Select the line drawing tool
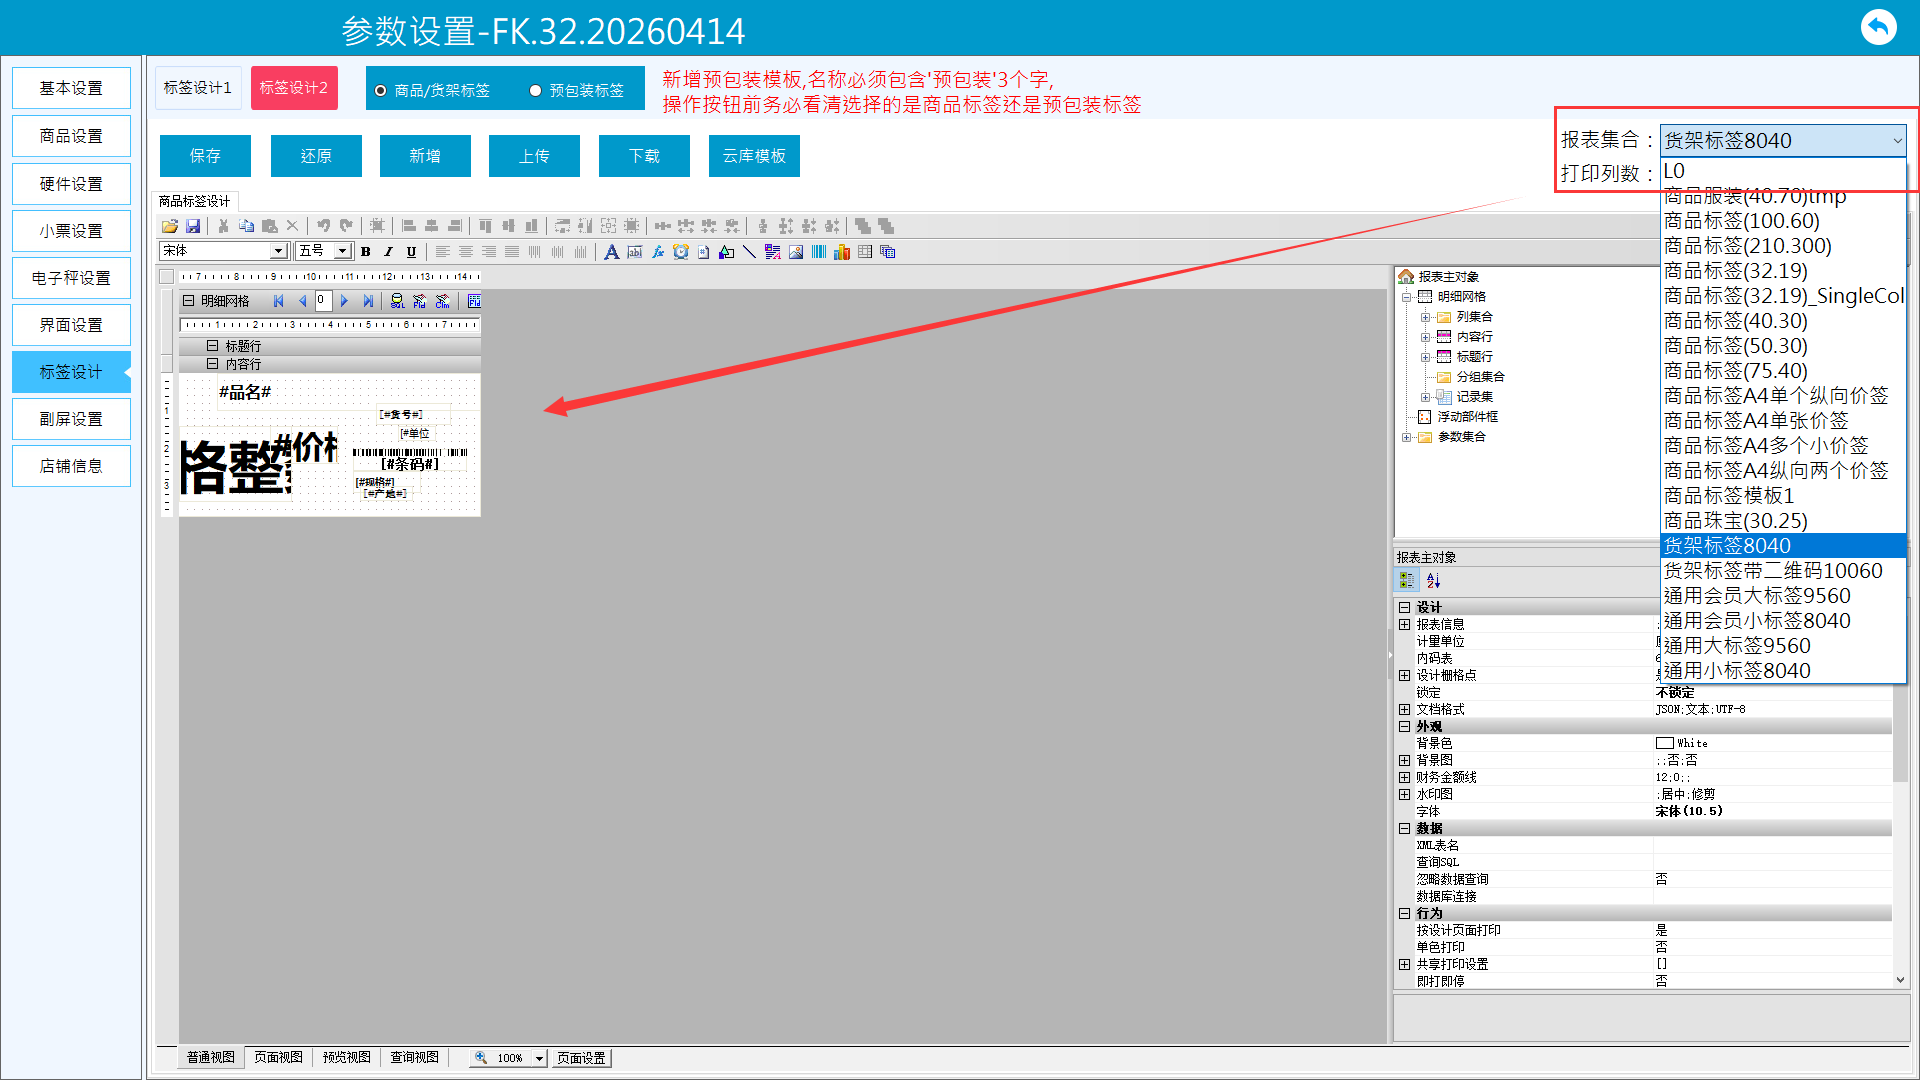Screen dimensions: 1920x1080 tap(749, 252)
